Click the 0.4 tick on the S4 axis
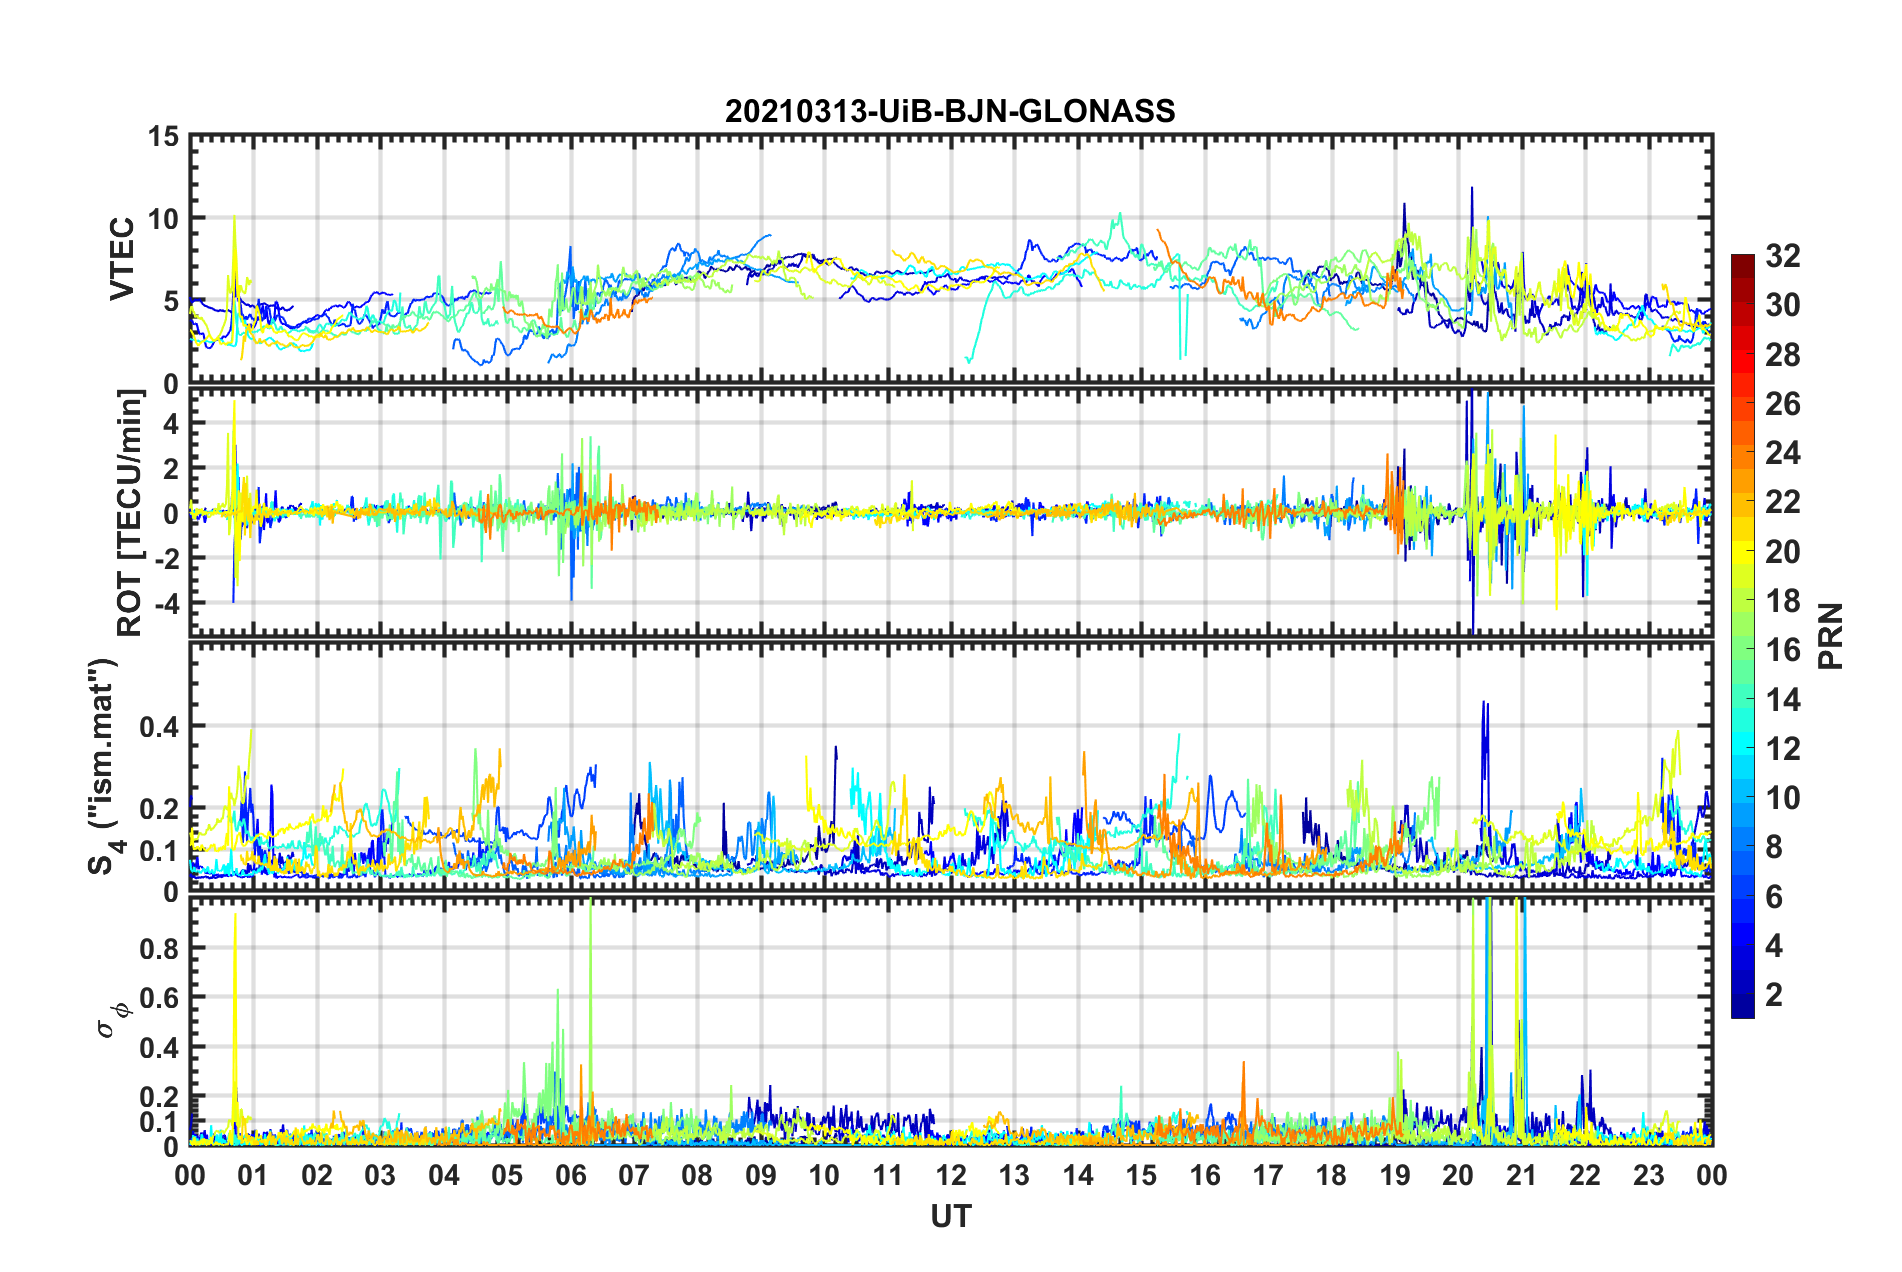This screenshot has width=1902, height=1272. [x=160, y=727]
